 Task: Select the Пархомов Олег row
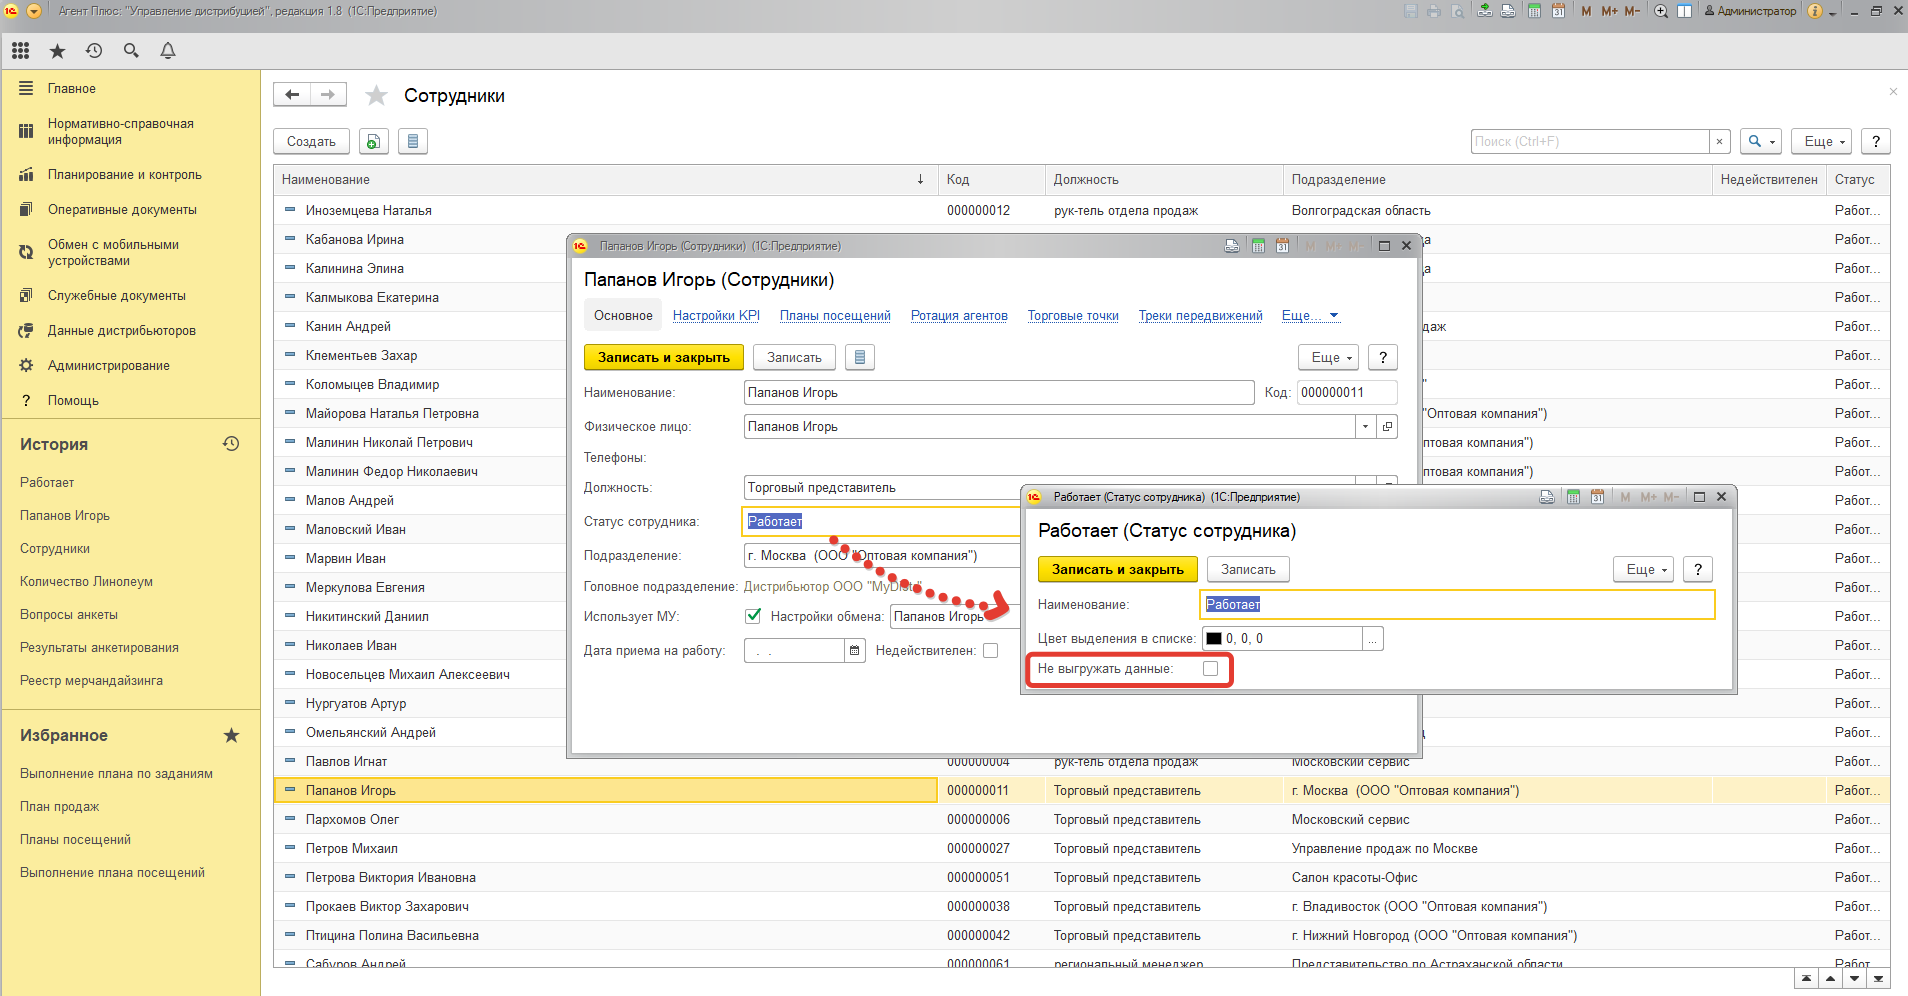tap(1082, 819)
